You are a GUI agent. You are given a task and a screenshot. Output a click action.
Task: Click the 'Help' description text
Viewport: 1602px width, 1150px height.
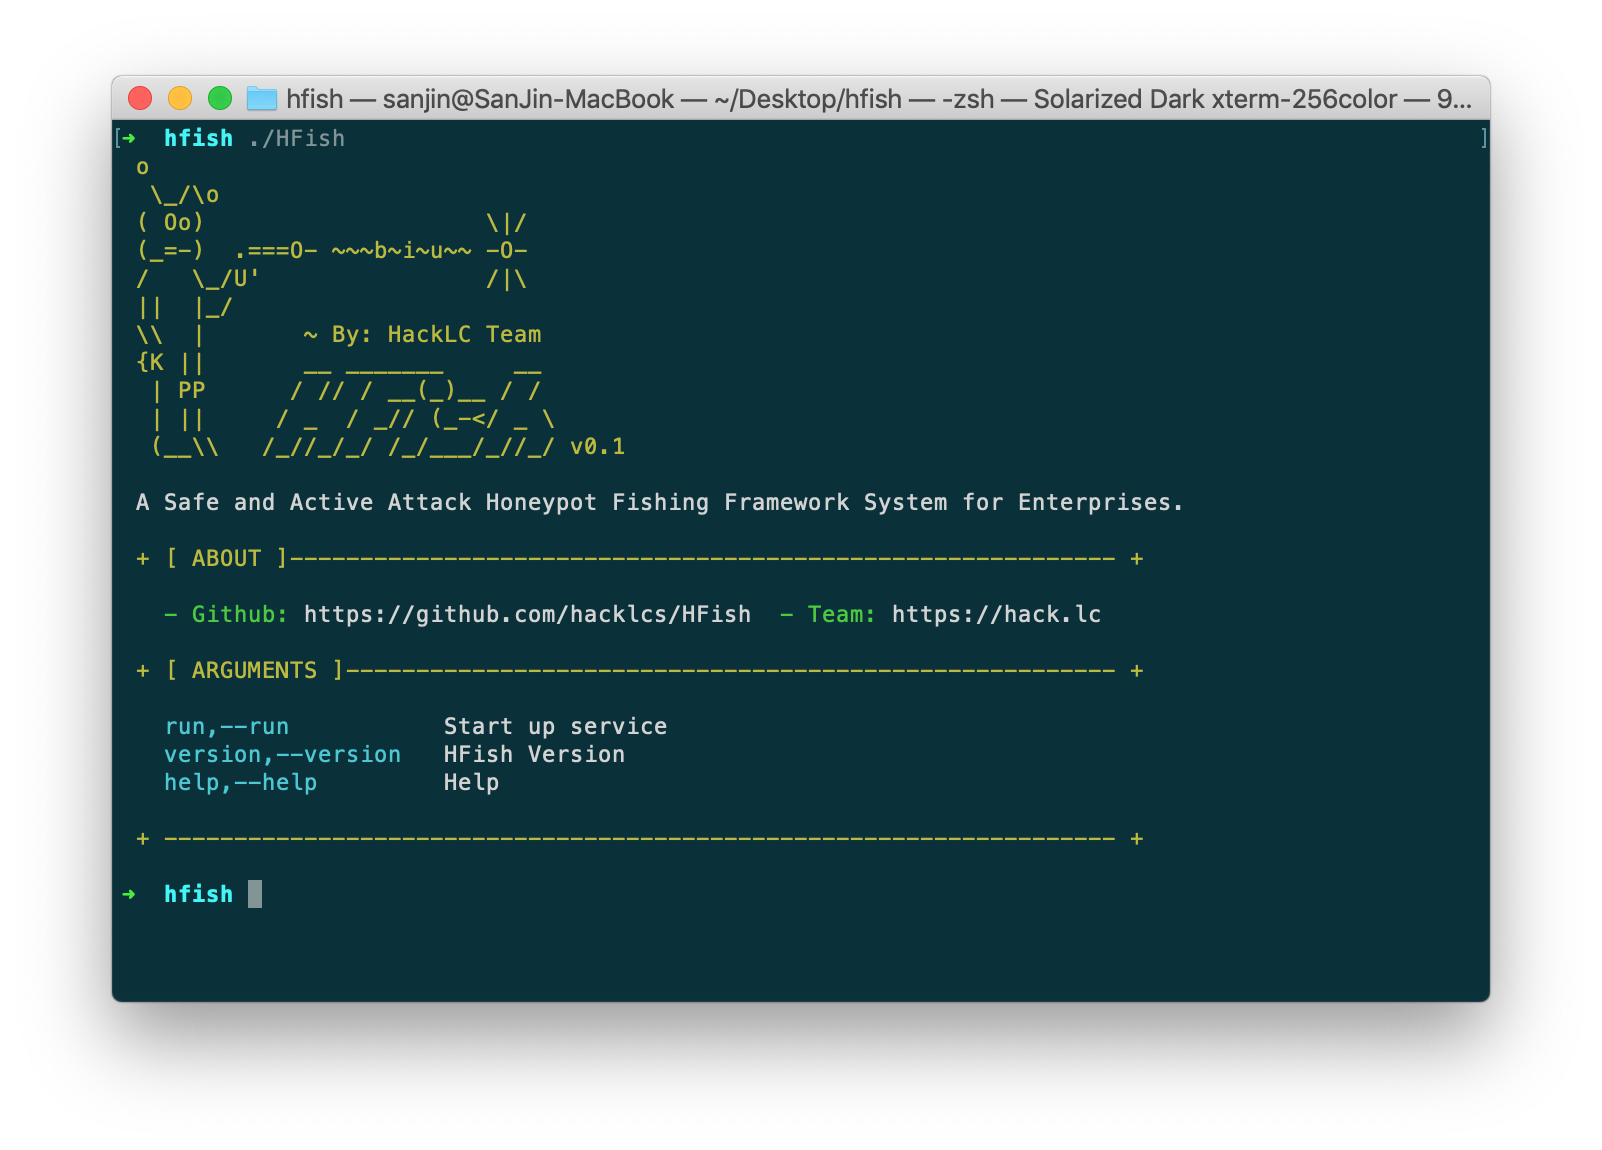[471, 783]
